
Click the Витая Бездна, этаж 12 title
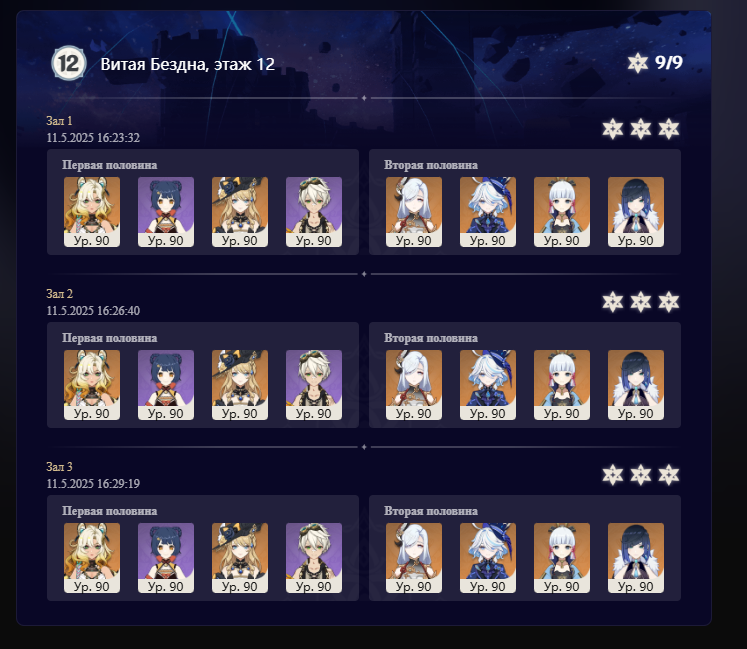pos(188,64)
